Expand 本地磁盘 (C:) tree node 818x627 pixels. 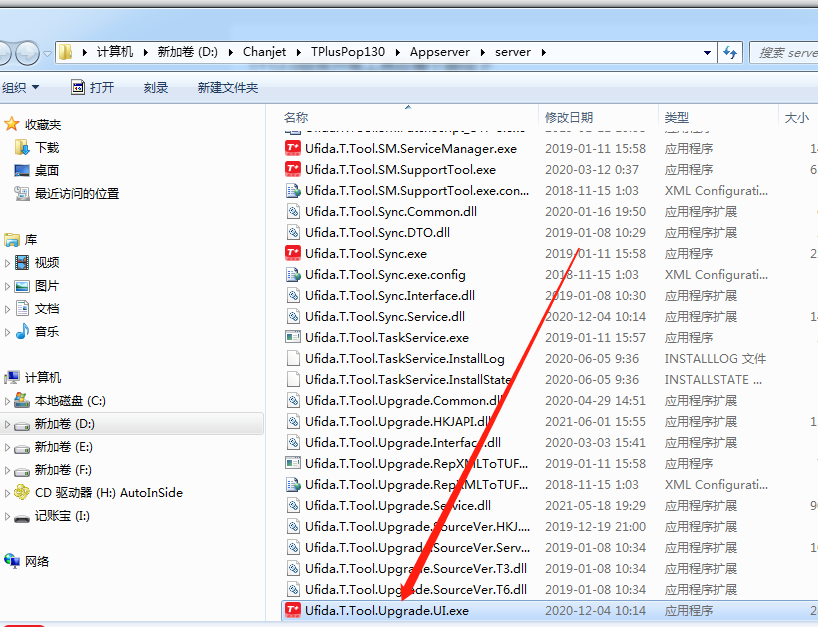click(x=7, y=401)
